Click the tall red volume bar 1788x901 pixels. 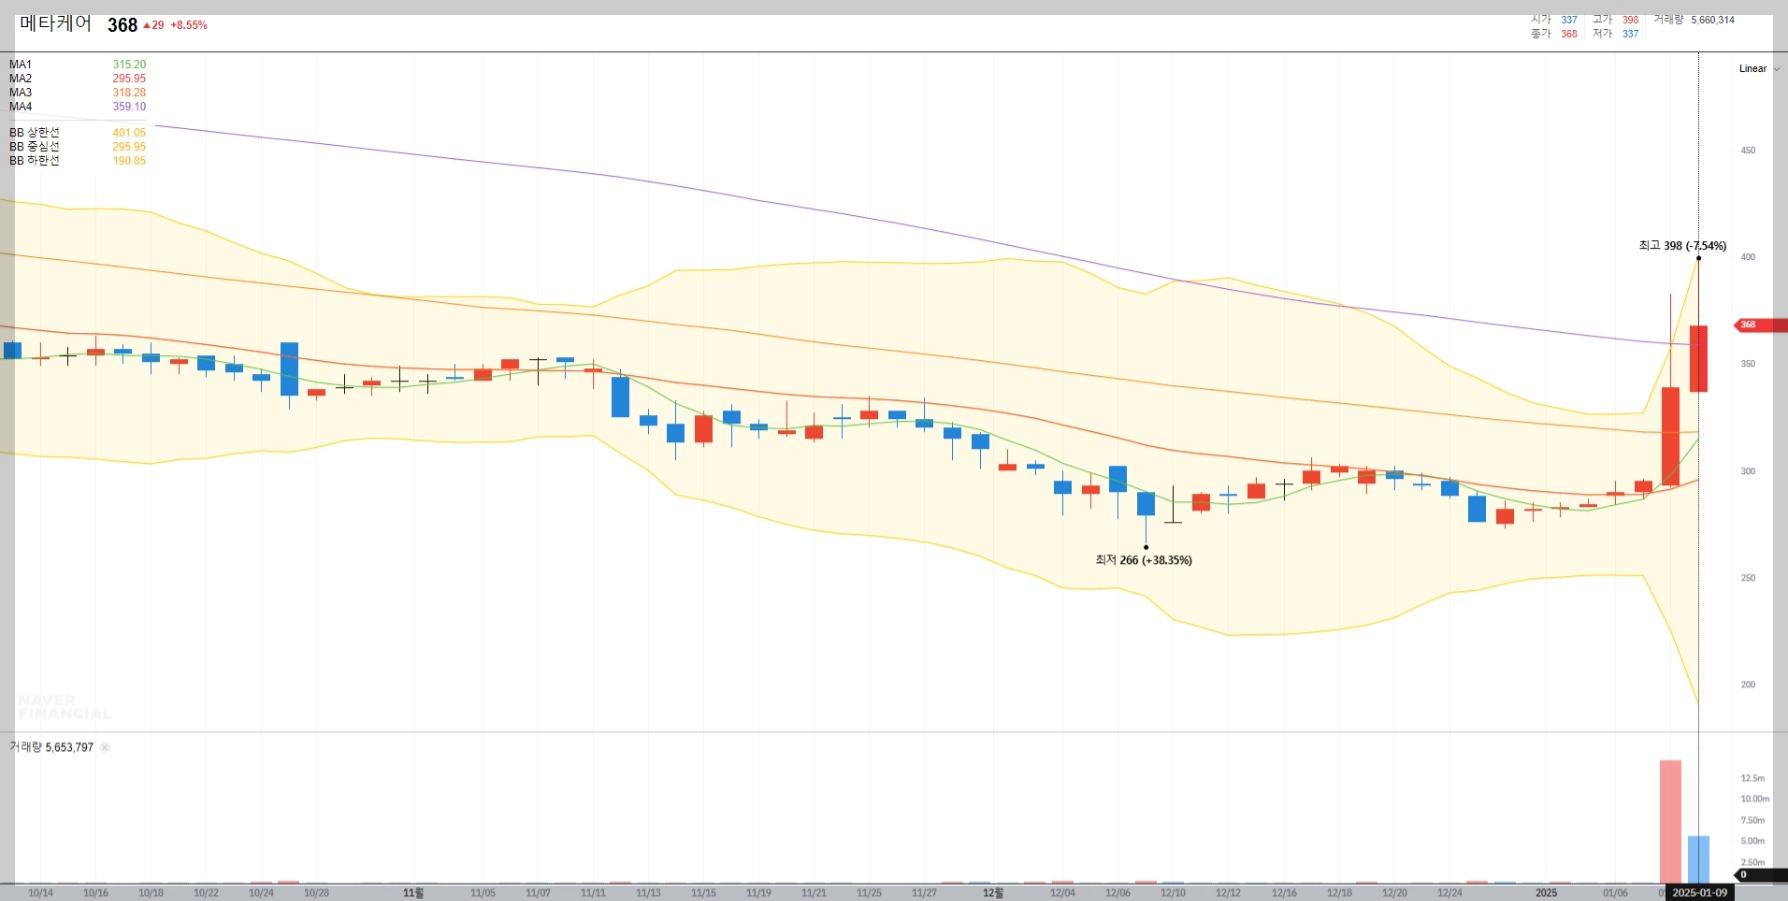click(x=1670, y=822)
